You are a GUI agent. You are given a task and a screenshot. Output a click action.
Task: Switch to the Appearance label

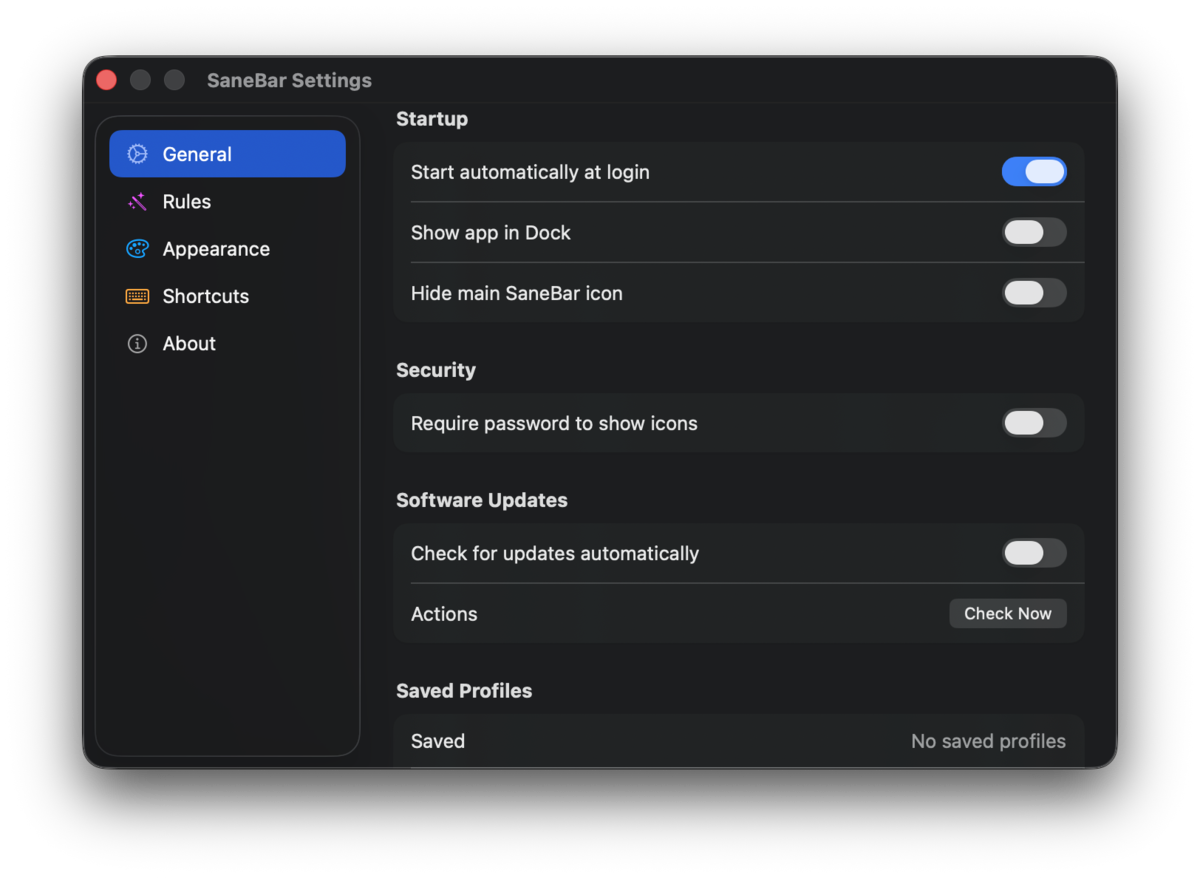216,249
